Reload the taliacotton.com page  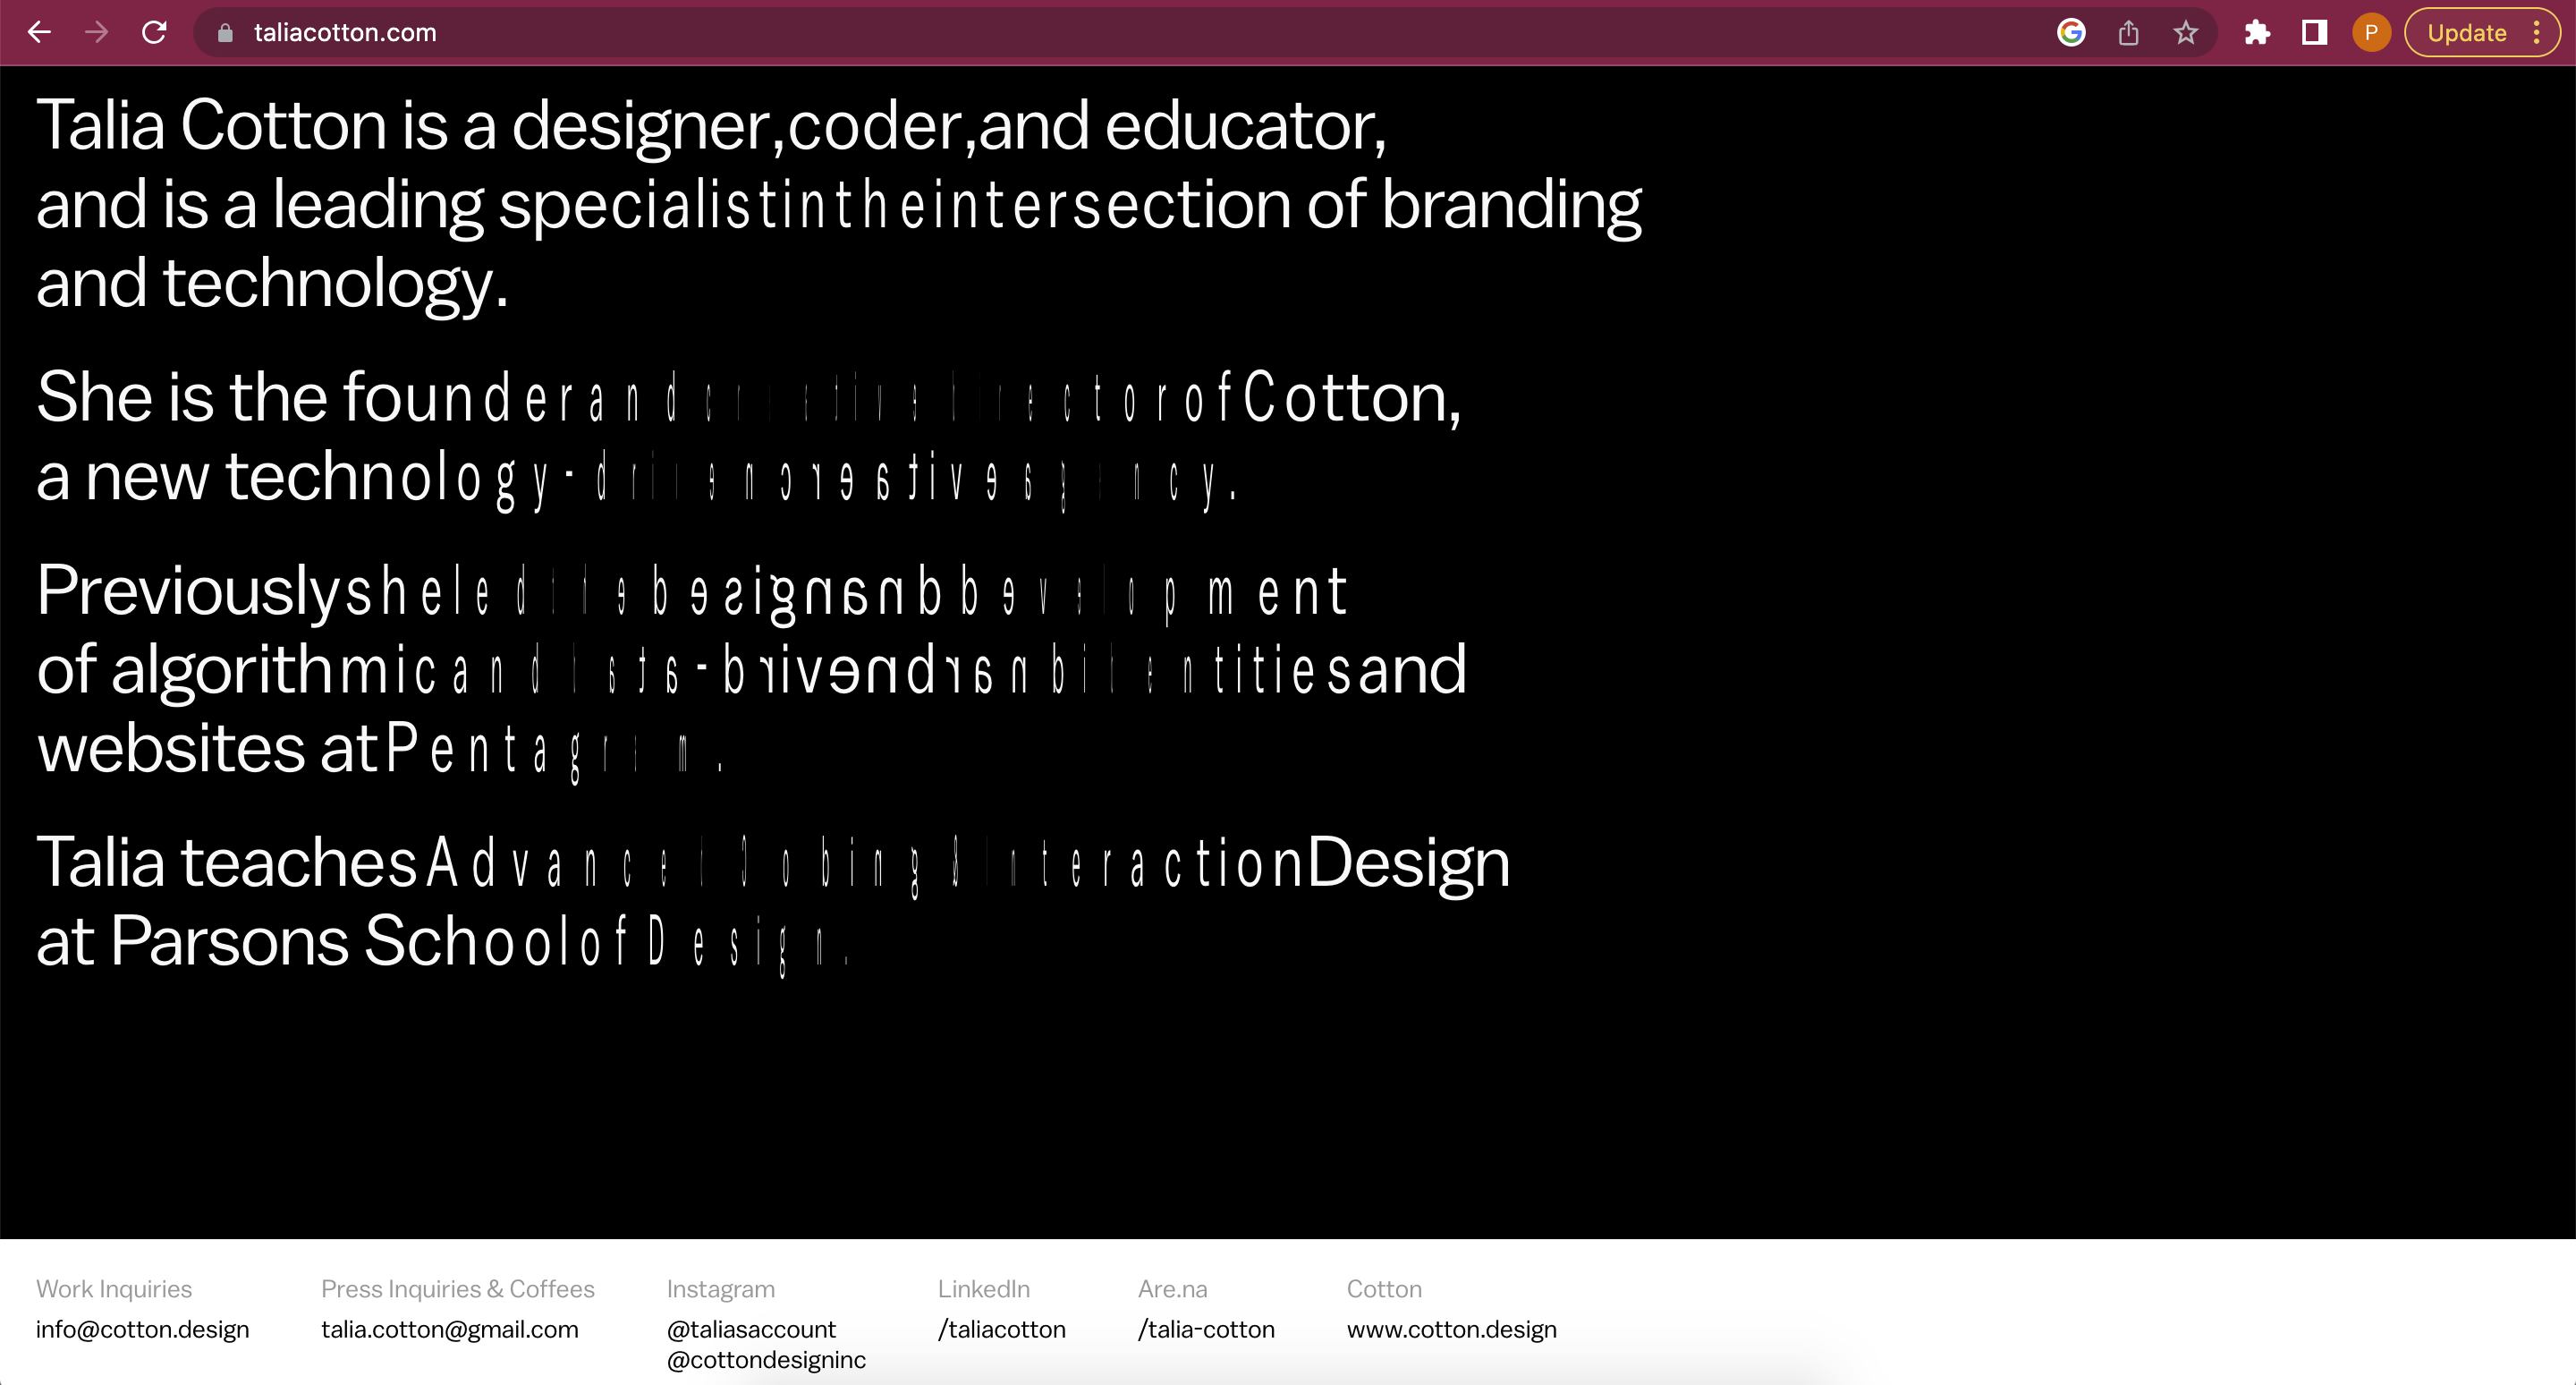pyautogui.click(x=154, y=33)
